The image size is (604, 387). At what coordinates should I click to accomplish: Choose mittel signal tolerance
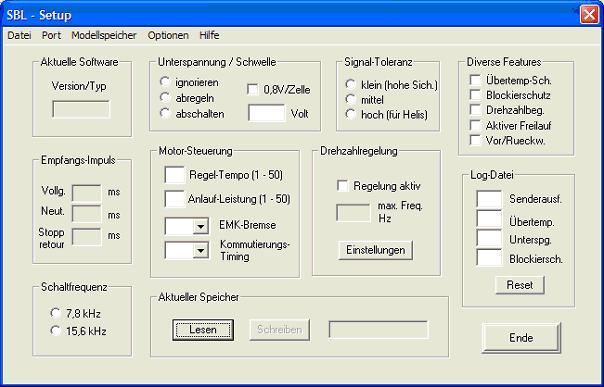tap(350, 99)
